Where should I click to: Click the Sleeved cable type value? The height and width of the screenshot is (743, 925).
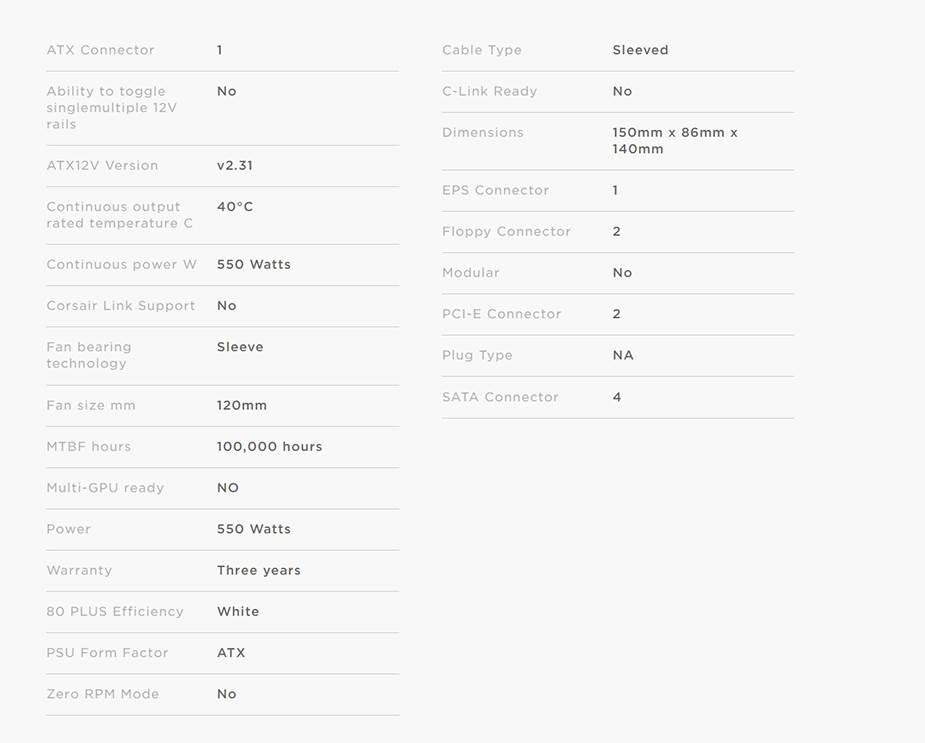pyautogui.click(x=640, y=50)
